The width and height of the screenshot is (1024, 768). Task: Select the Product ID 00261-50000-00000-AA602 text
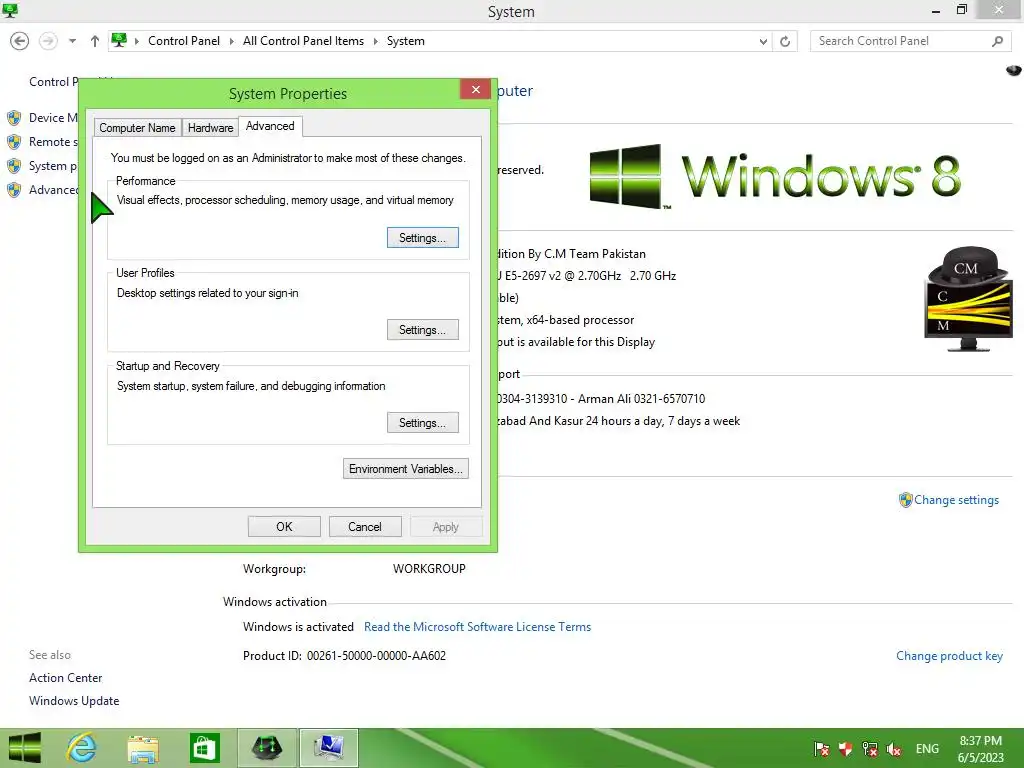376,656
